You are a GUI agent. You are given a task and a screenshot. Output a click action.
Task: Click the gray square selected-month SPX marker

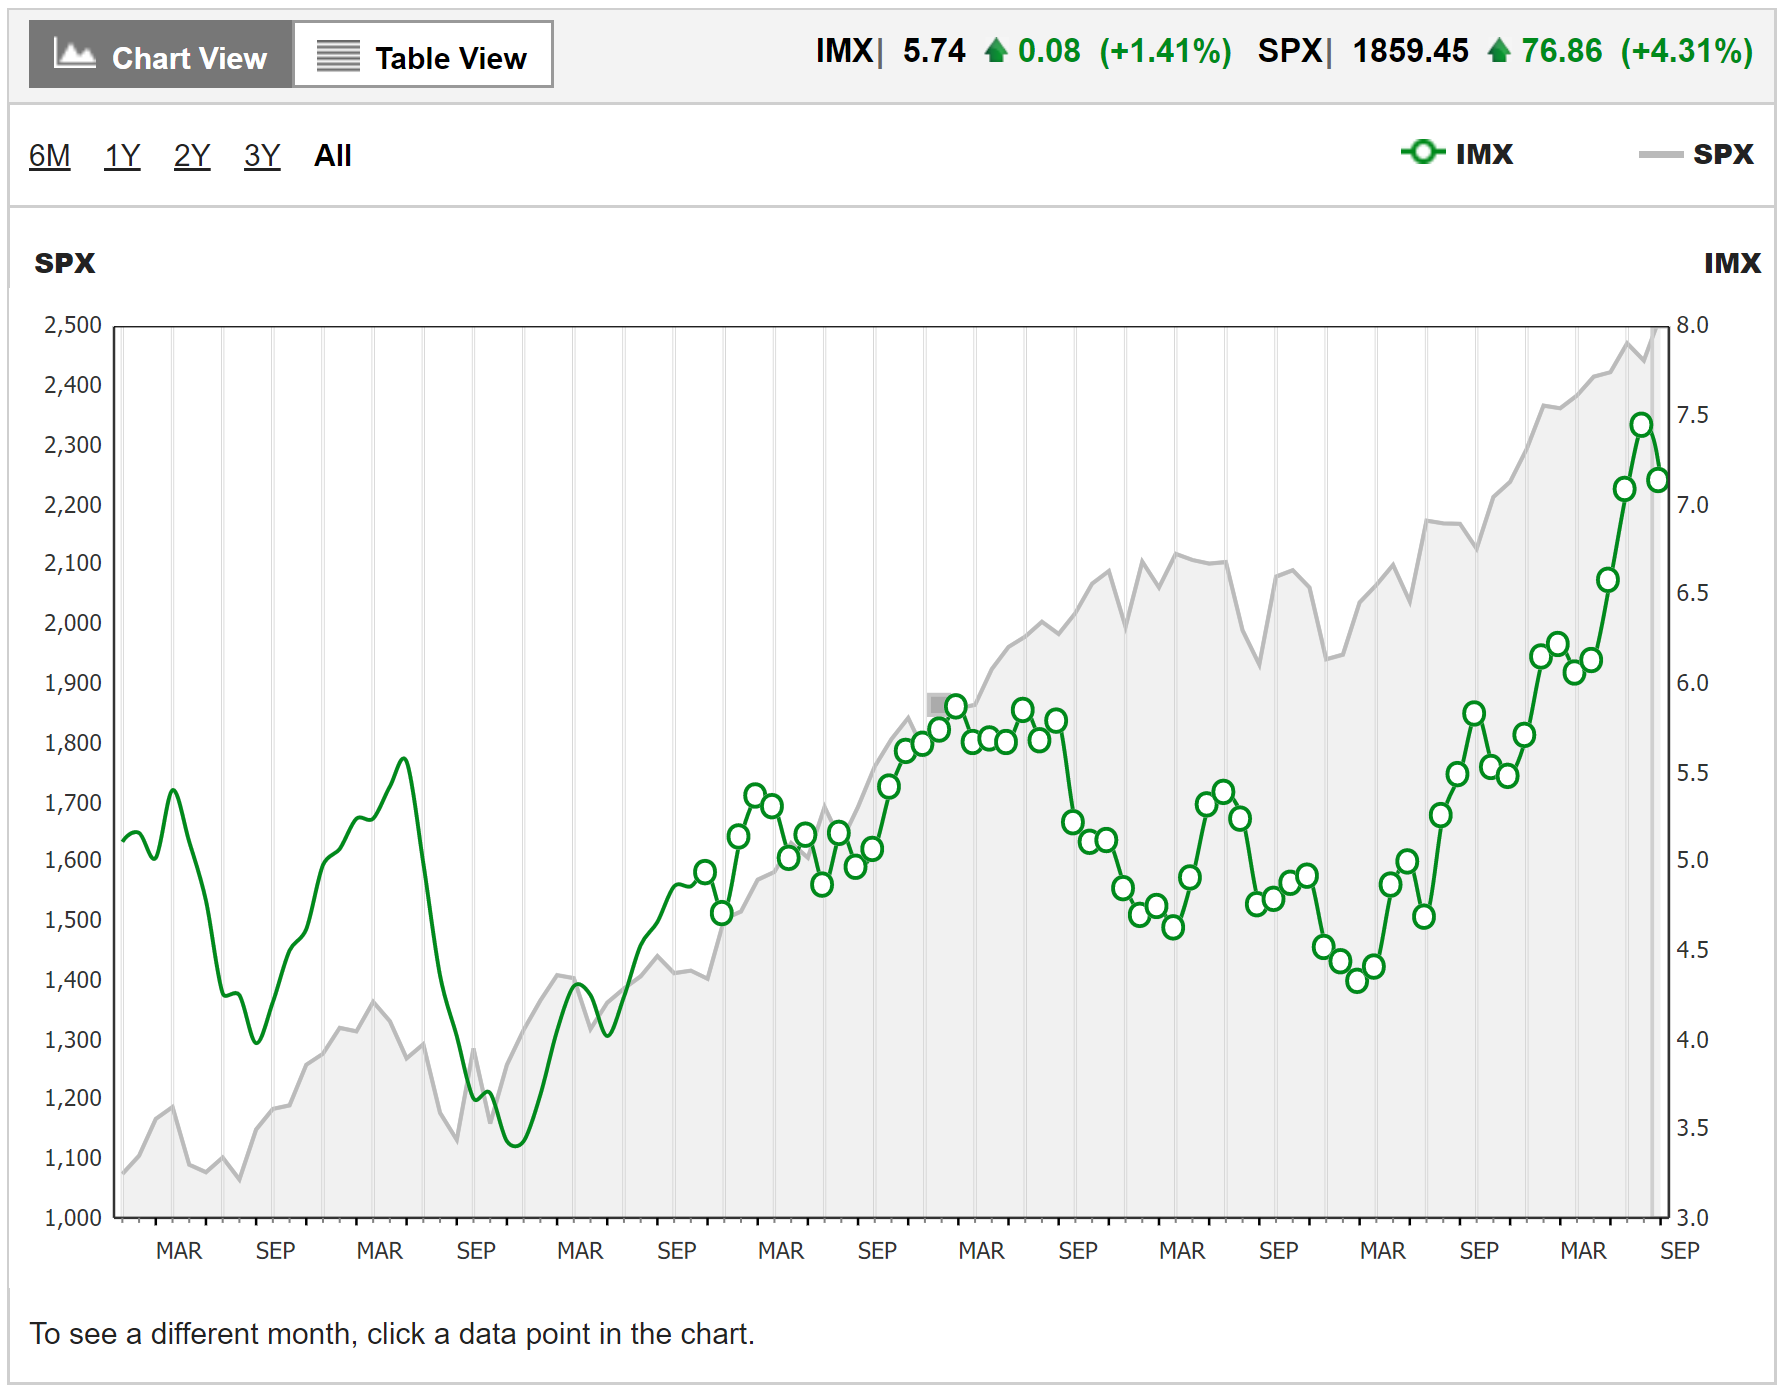(x=938, y=704)
